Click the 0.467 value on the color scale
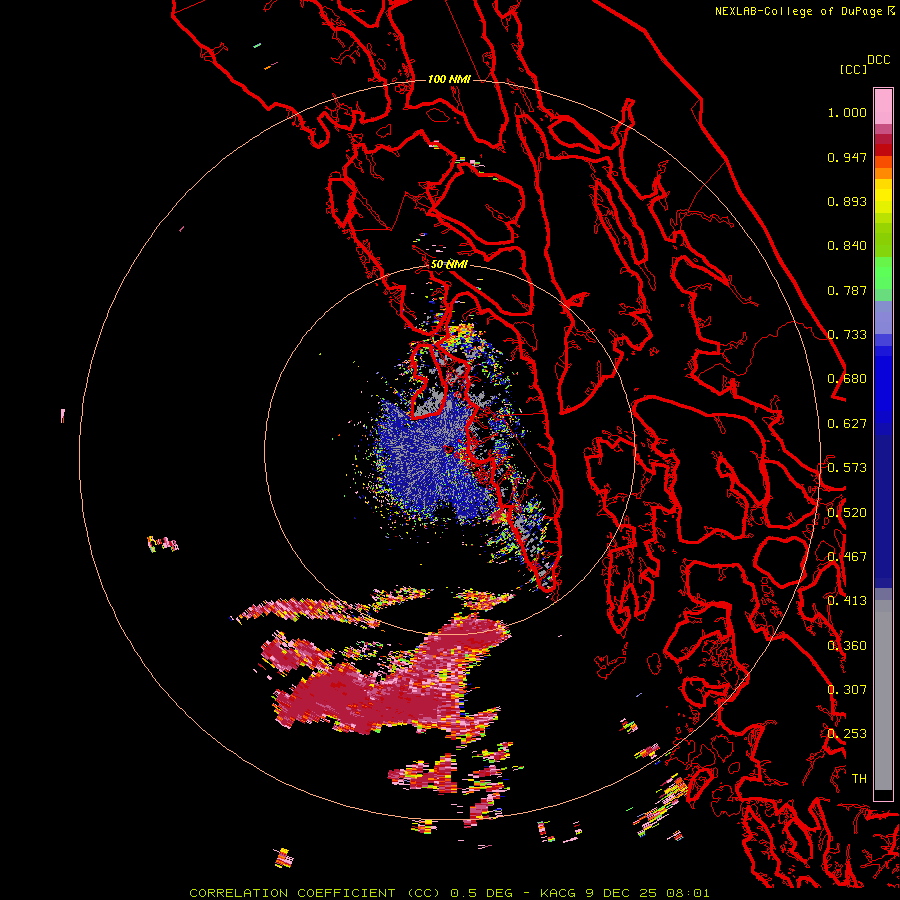Viewport: 900px width, 900px height. click(847, 557)
